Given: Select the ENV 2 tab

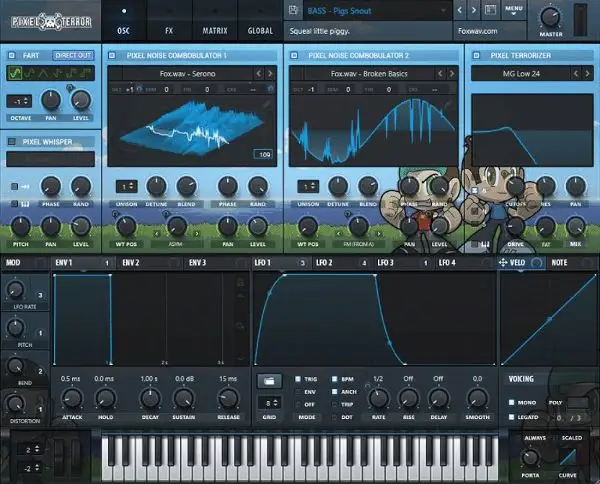Looking at the screenshot, I should click(x=132, y=262).
